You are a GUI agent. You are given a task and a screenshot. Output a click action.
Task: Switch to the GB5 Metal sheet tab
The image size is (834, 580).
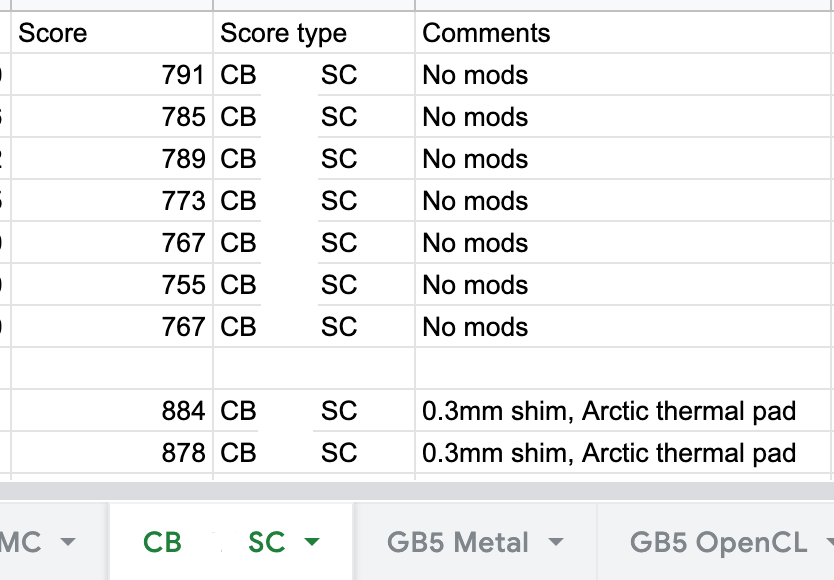457,543
